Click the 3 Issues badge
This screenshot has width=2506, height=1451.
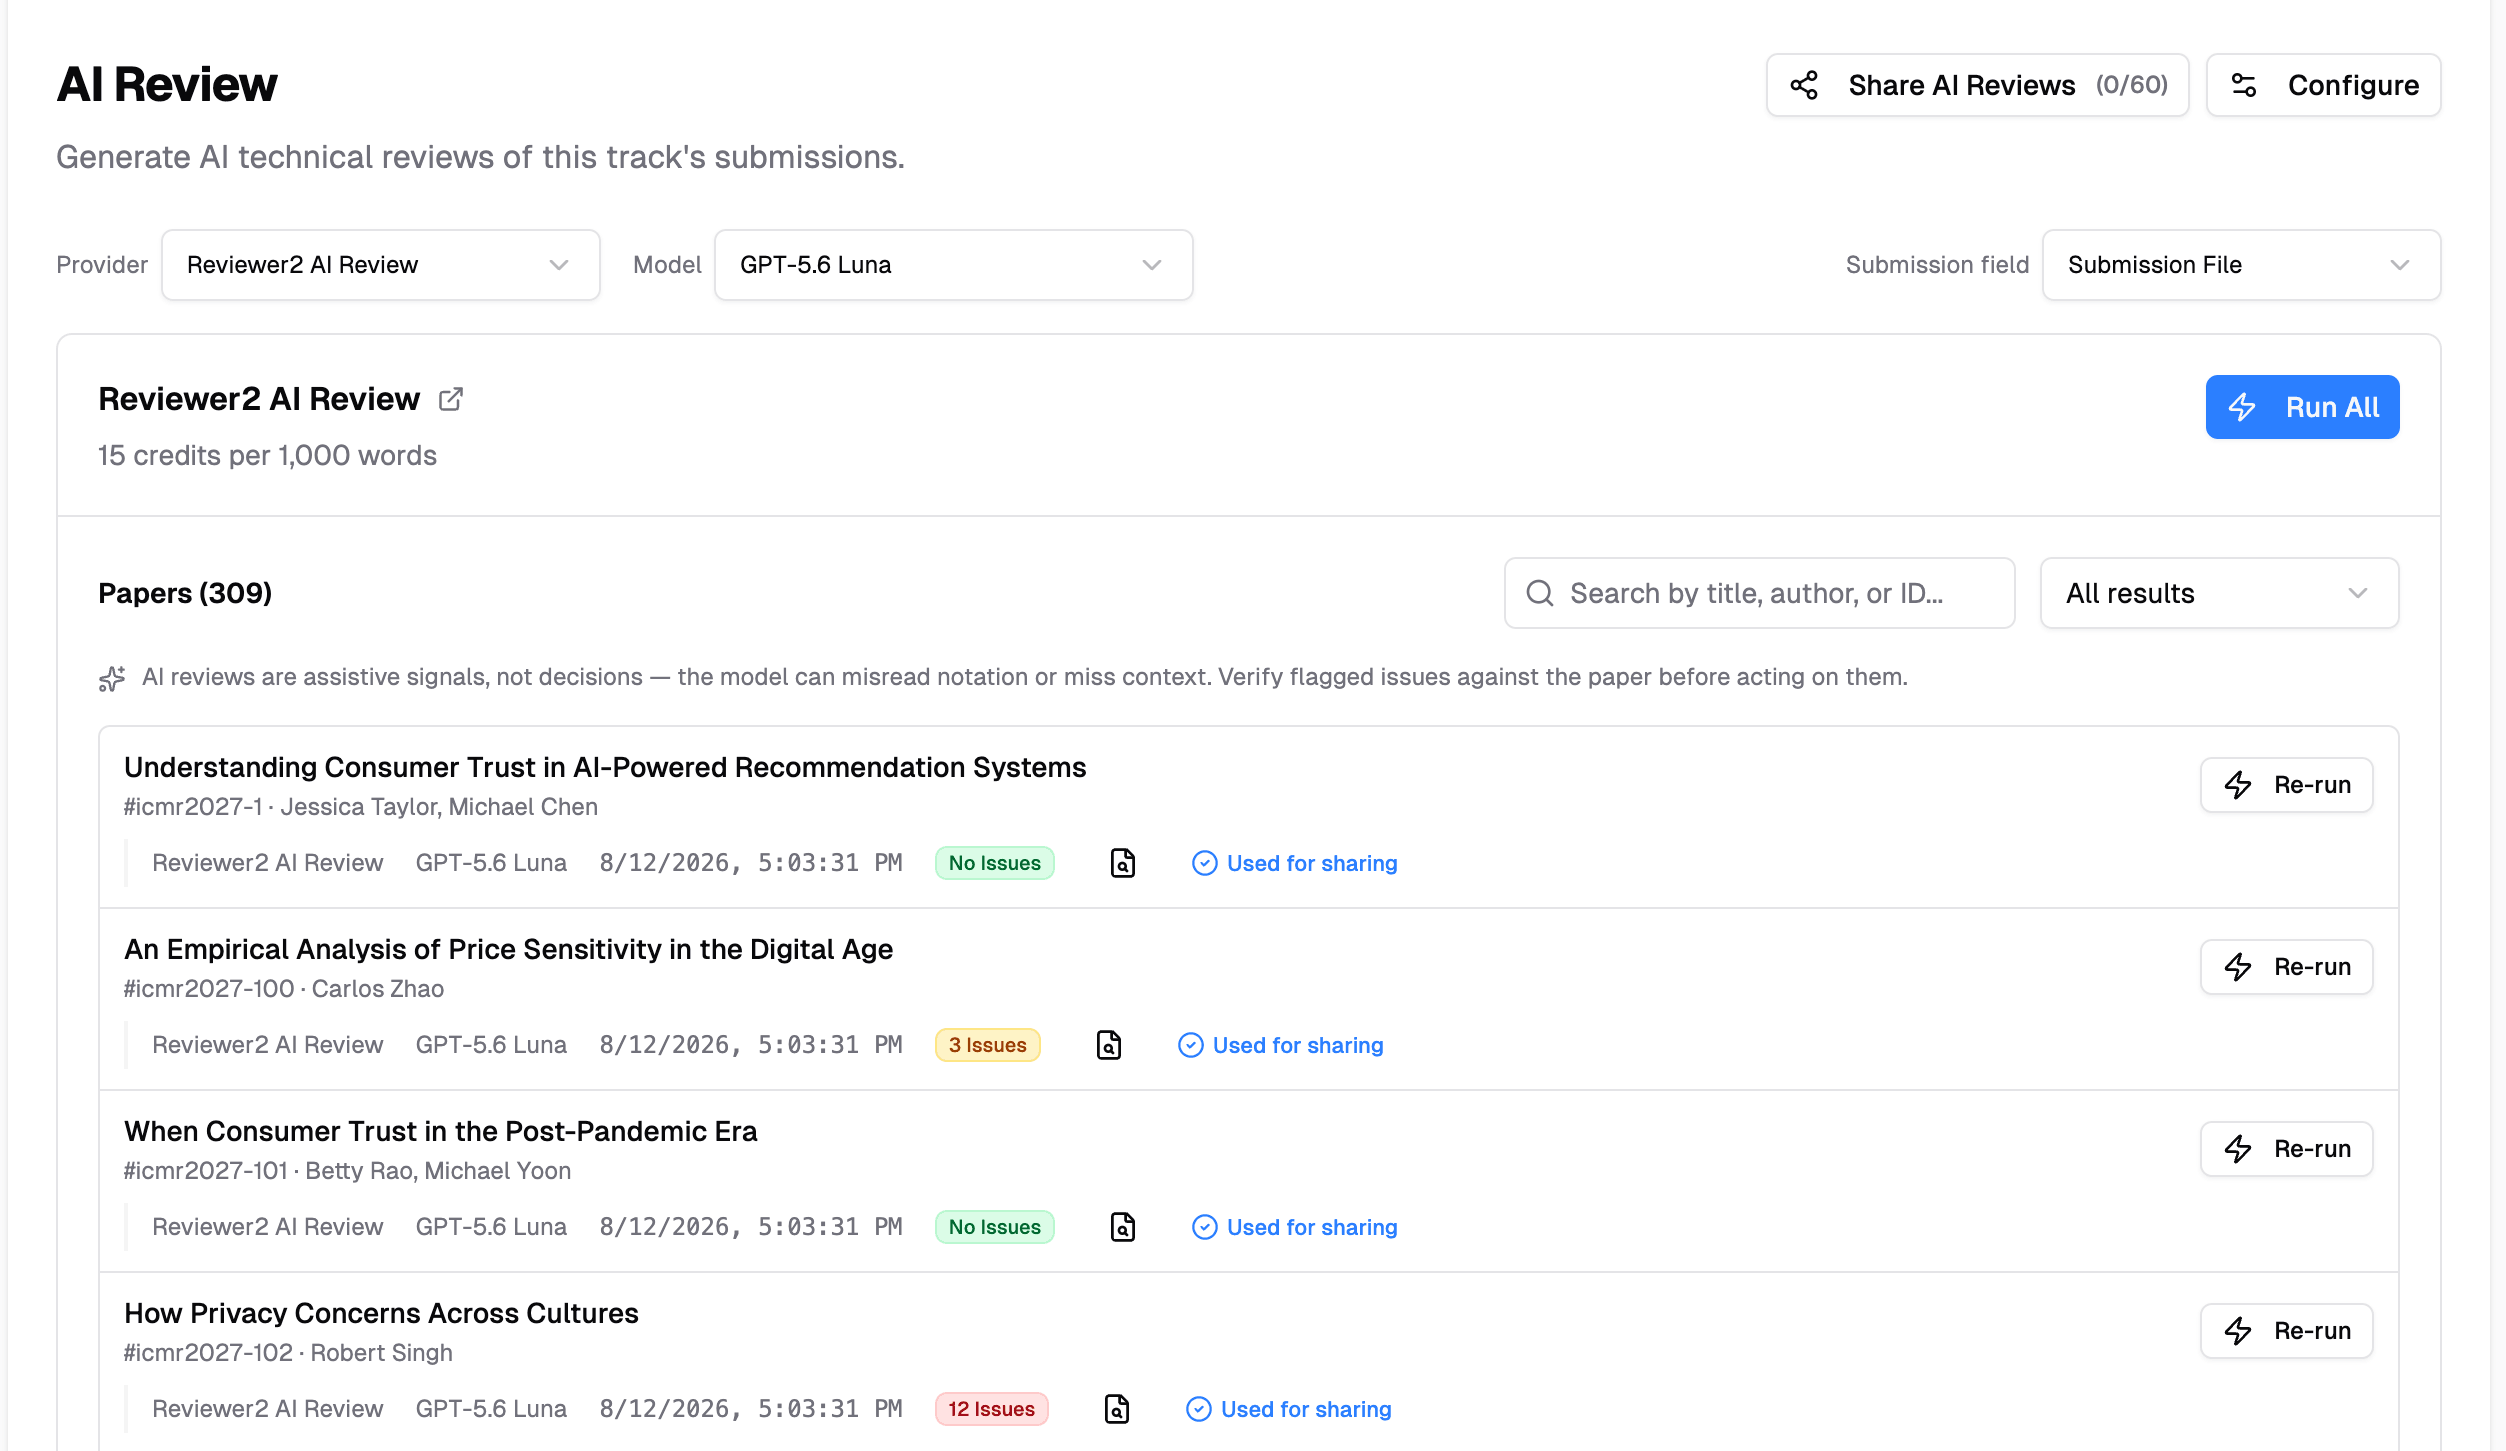pyautogui.click(x=987, y=1045)
